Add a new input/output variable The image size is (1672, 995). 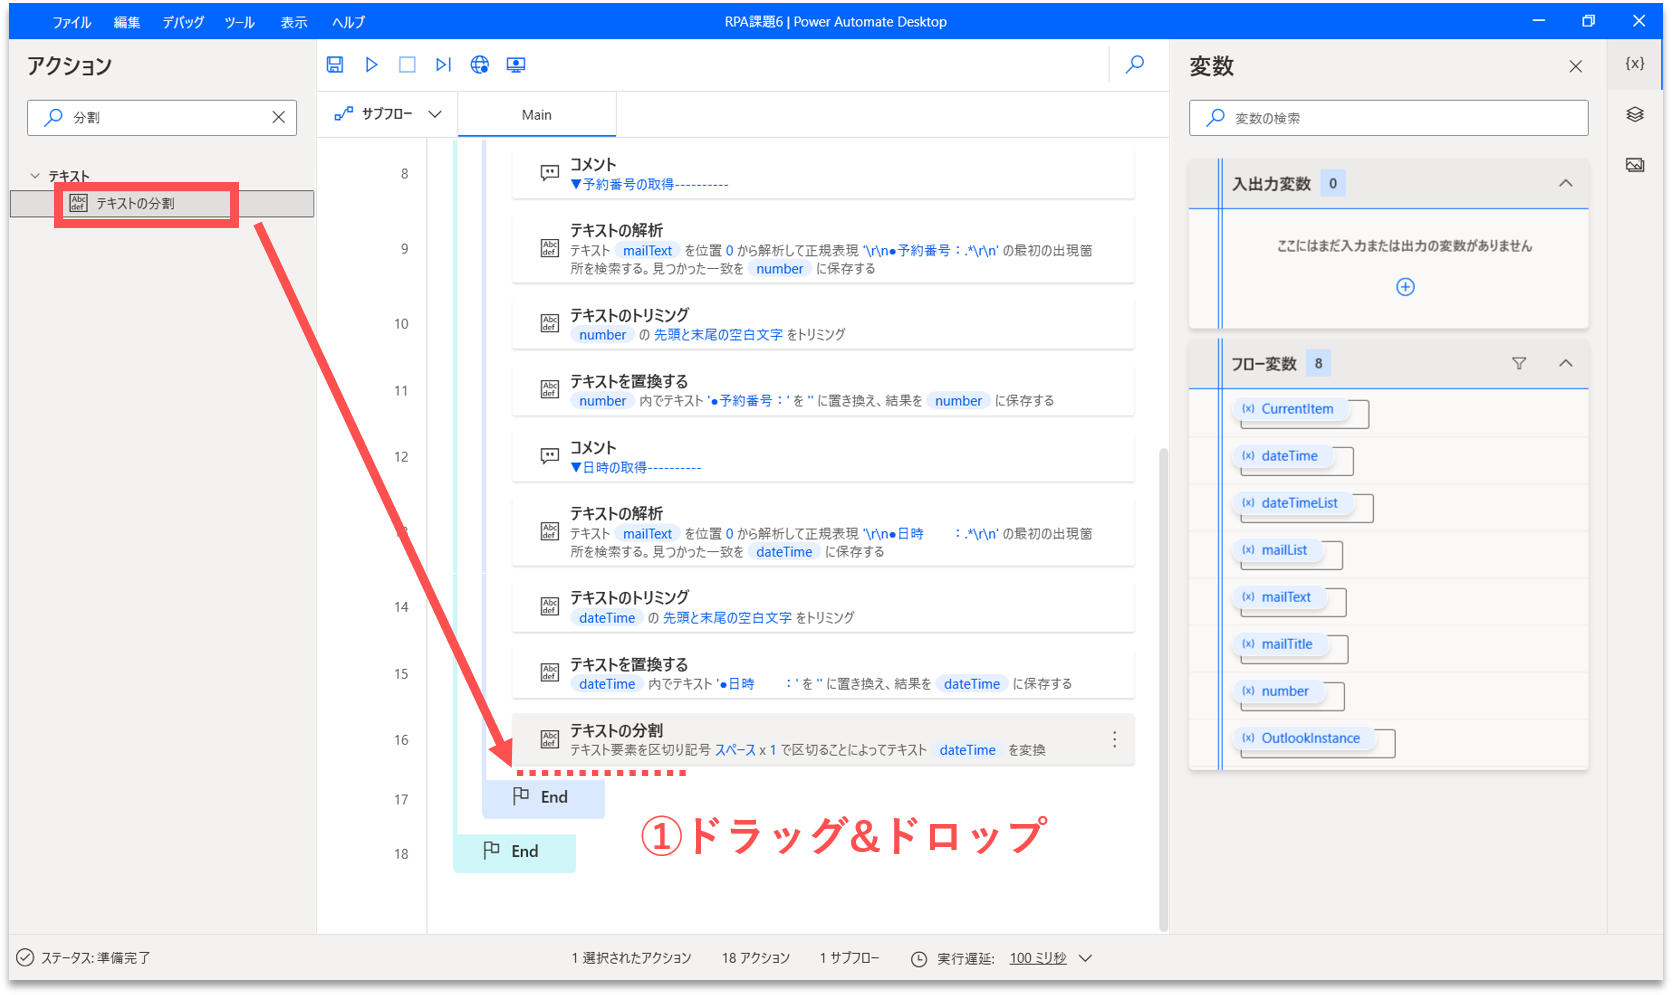click(1405, 287)
